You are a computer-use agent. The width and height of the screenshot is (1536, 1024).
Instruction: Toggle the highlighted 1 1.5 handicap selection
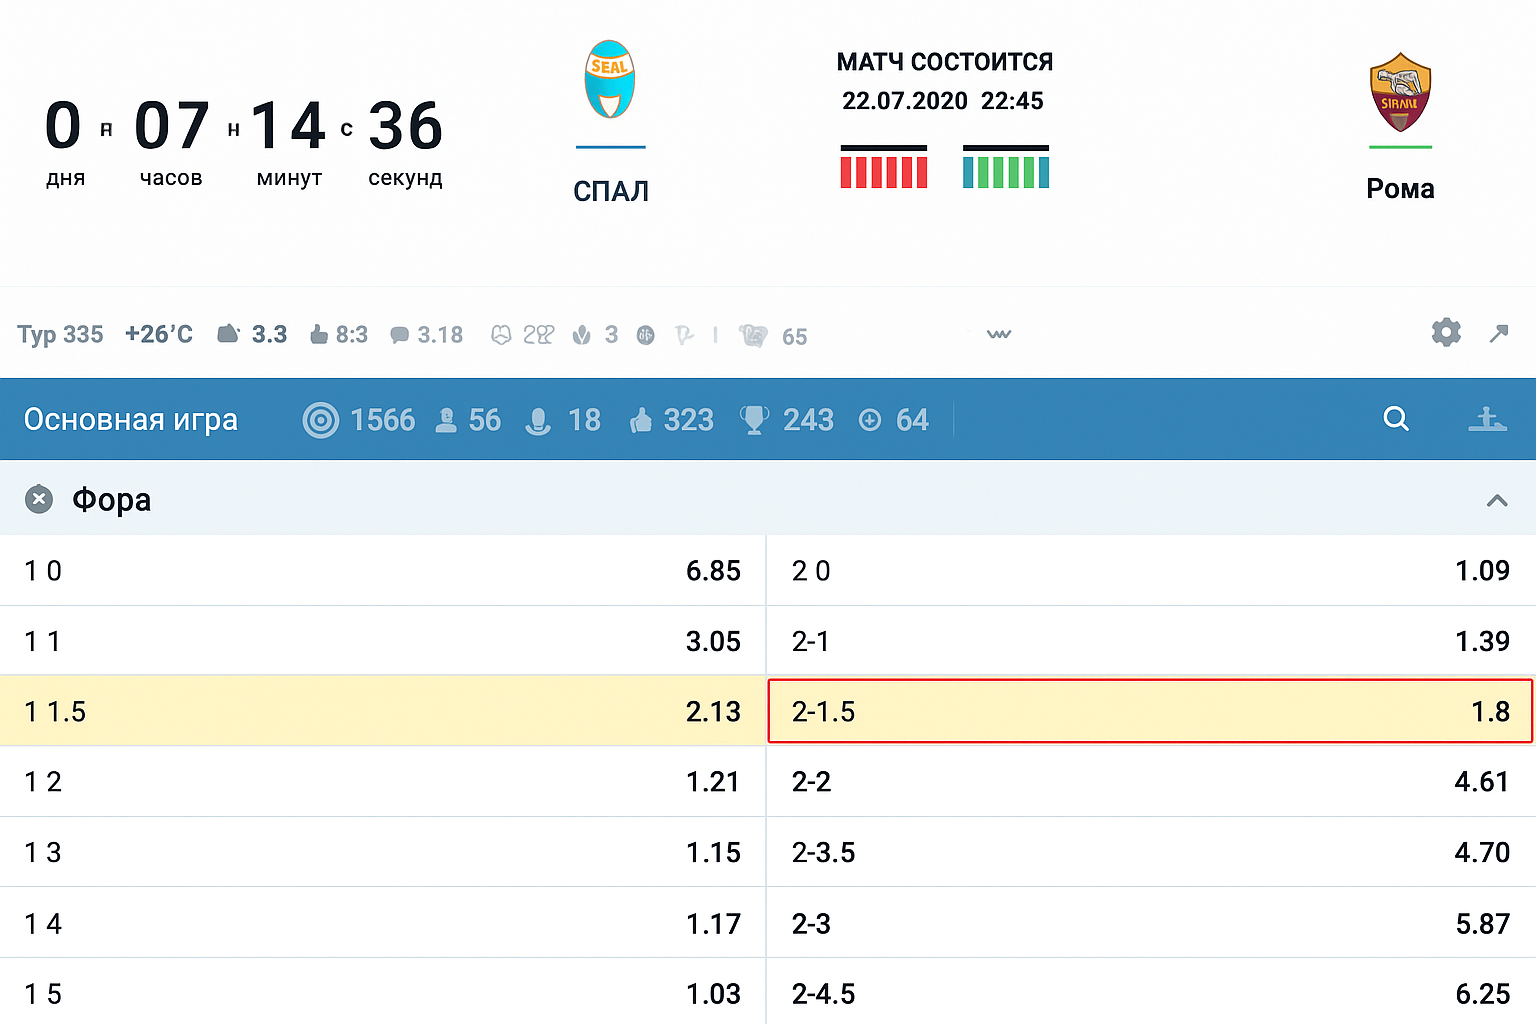tap(380, 711)
